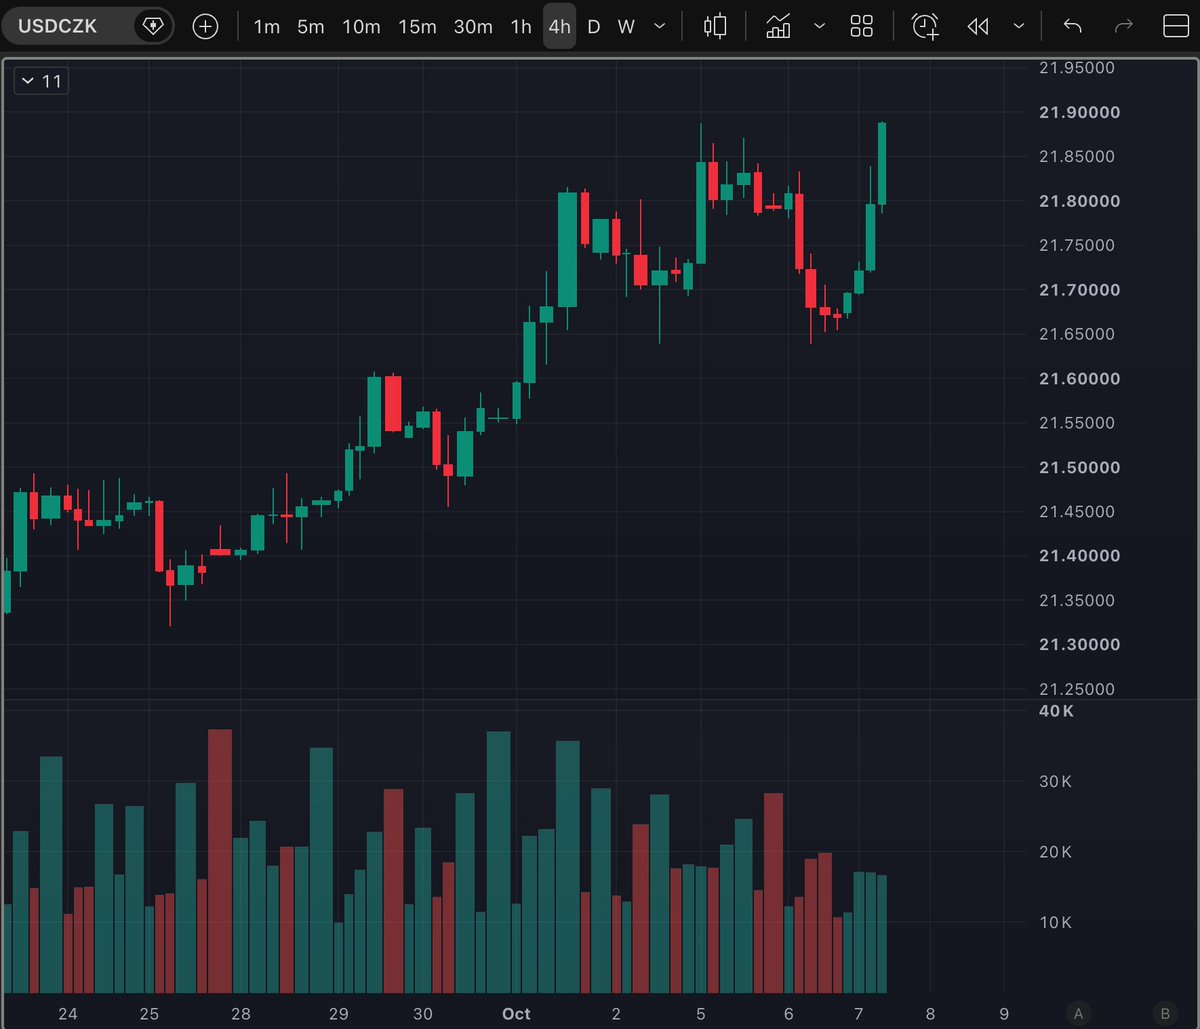1200x1029 pixels.
Task: Collapse the indicator legend showing 11
Action: [41, 81]
